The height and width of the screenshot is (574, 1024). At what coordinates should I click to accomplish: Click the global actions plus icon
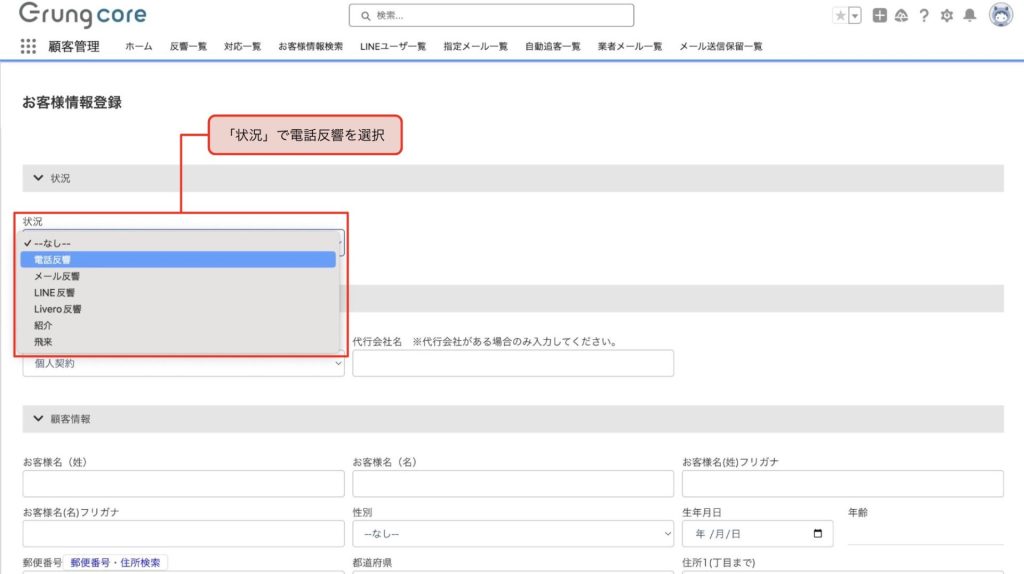(879, 15)
